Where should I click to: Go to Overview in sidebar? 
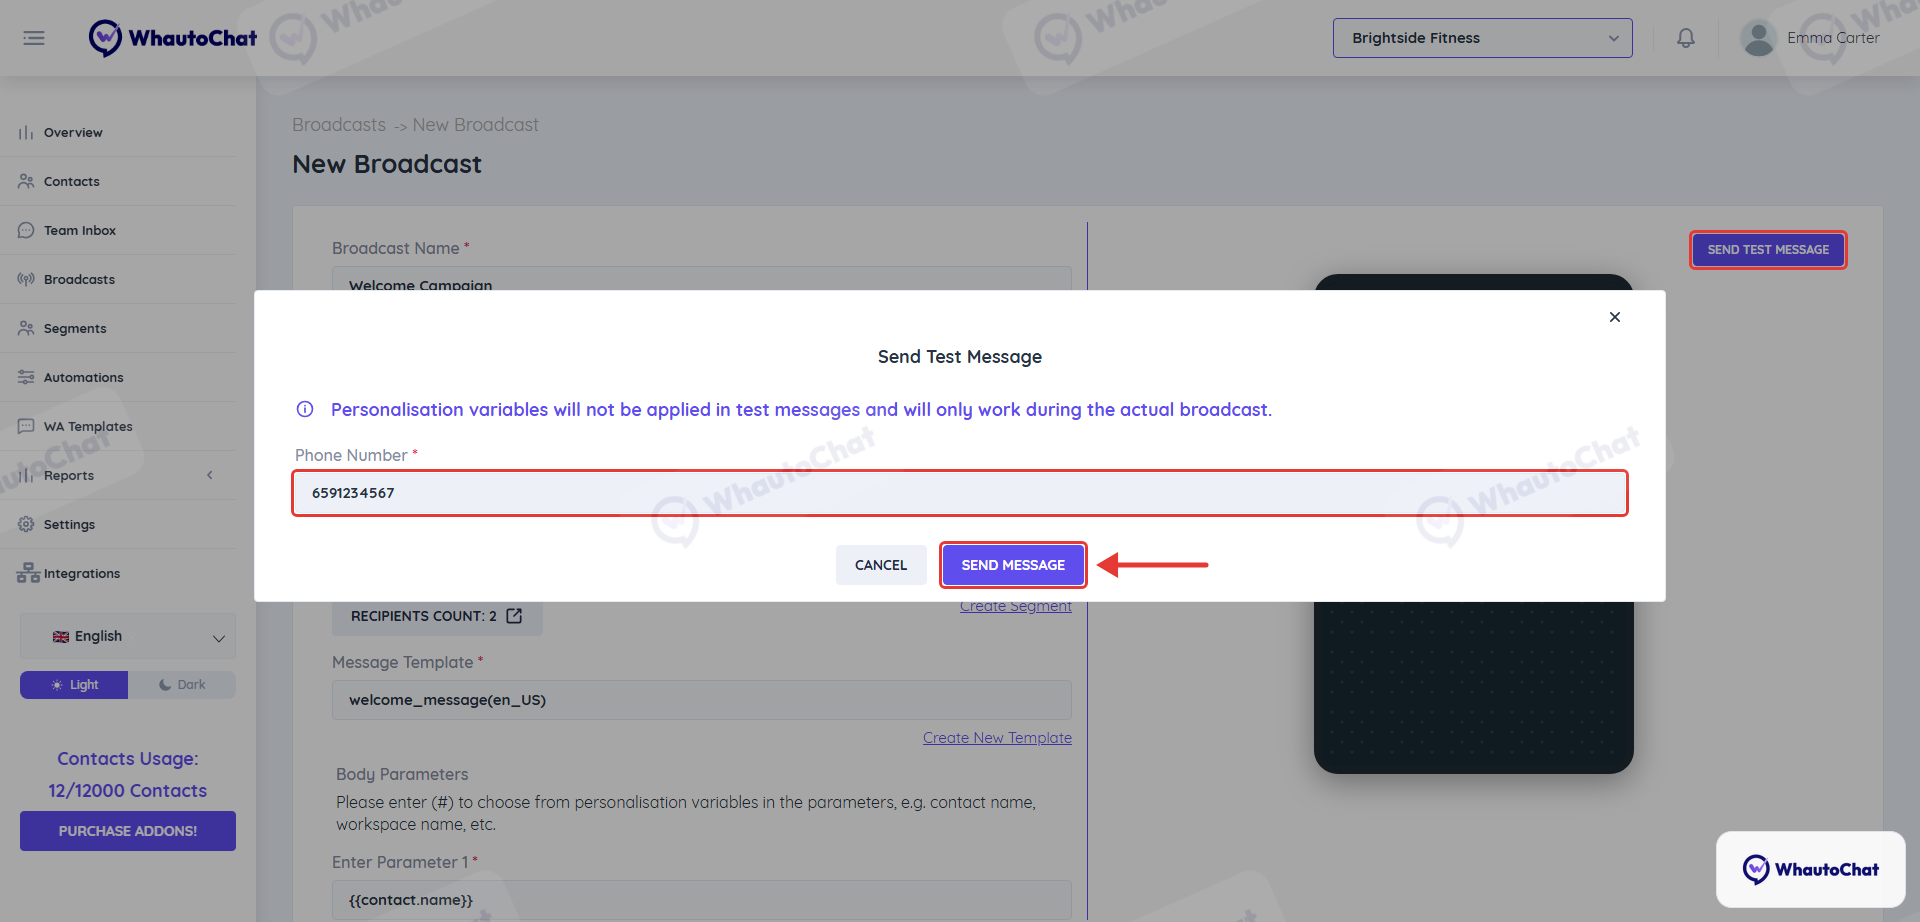tap(73, 132)
